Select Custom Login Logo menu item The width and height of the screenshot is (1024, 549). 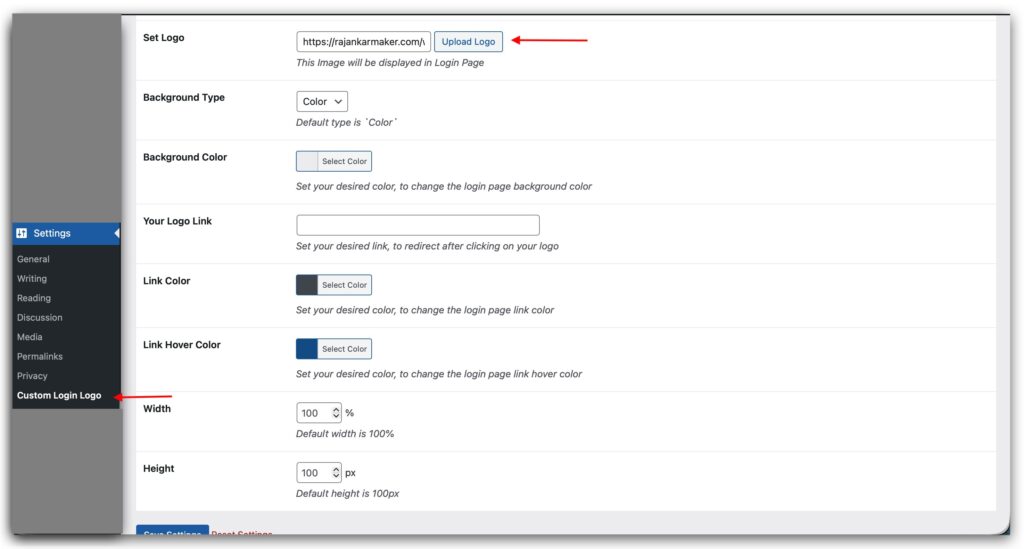[x=59, y=396]
